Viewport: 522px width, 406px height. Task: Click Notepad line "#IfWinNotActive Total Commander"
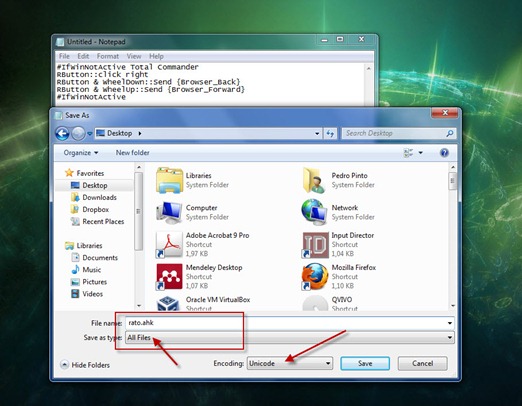[128, 67]
